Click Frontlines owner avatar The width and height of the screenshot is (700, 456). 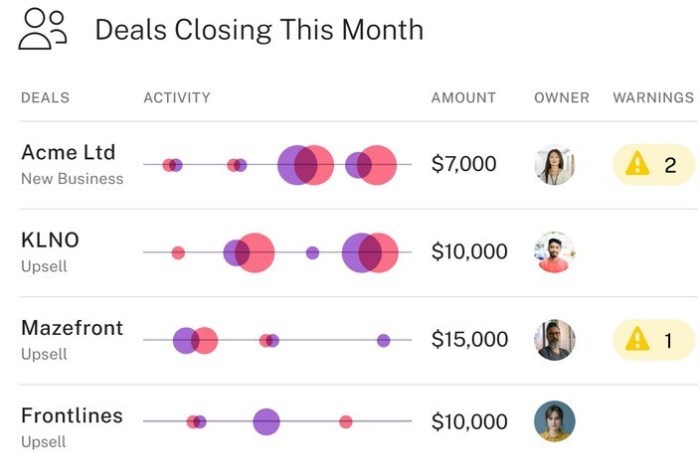pyautogui.click(x=554, y=421)
